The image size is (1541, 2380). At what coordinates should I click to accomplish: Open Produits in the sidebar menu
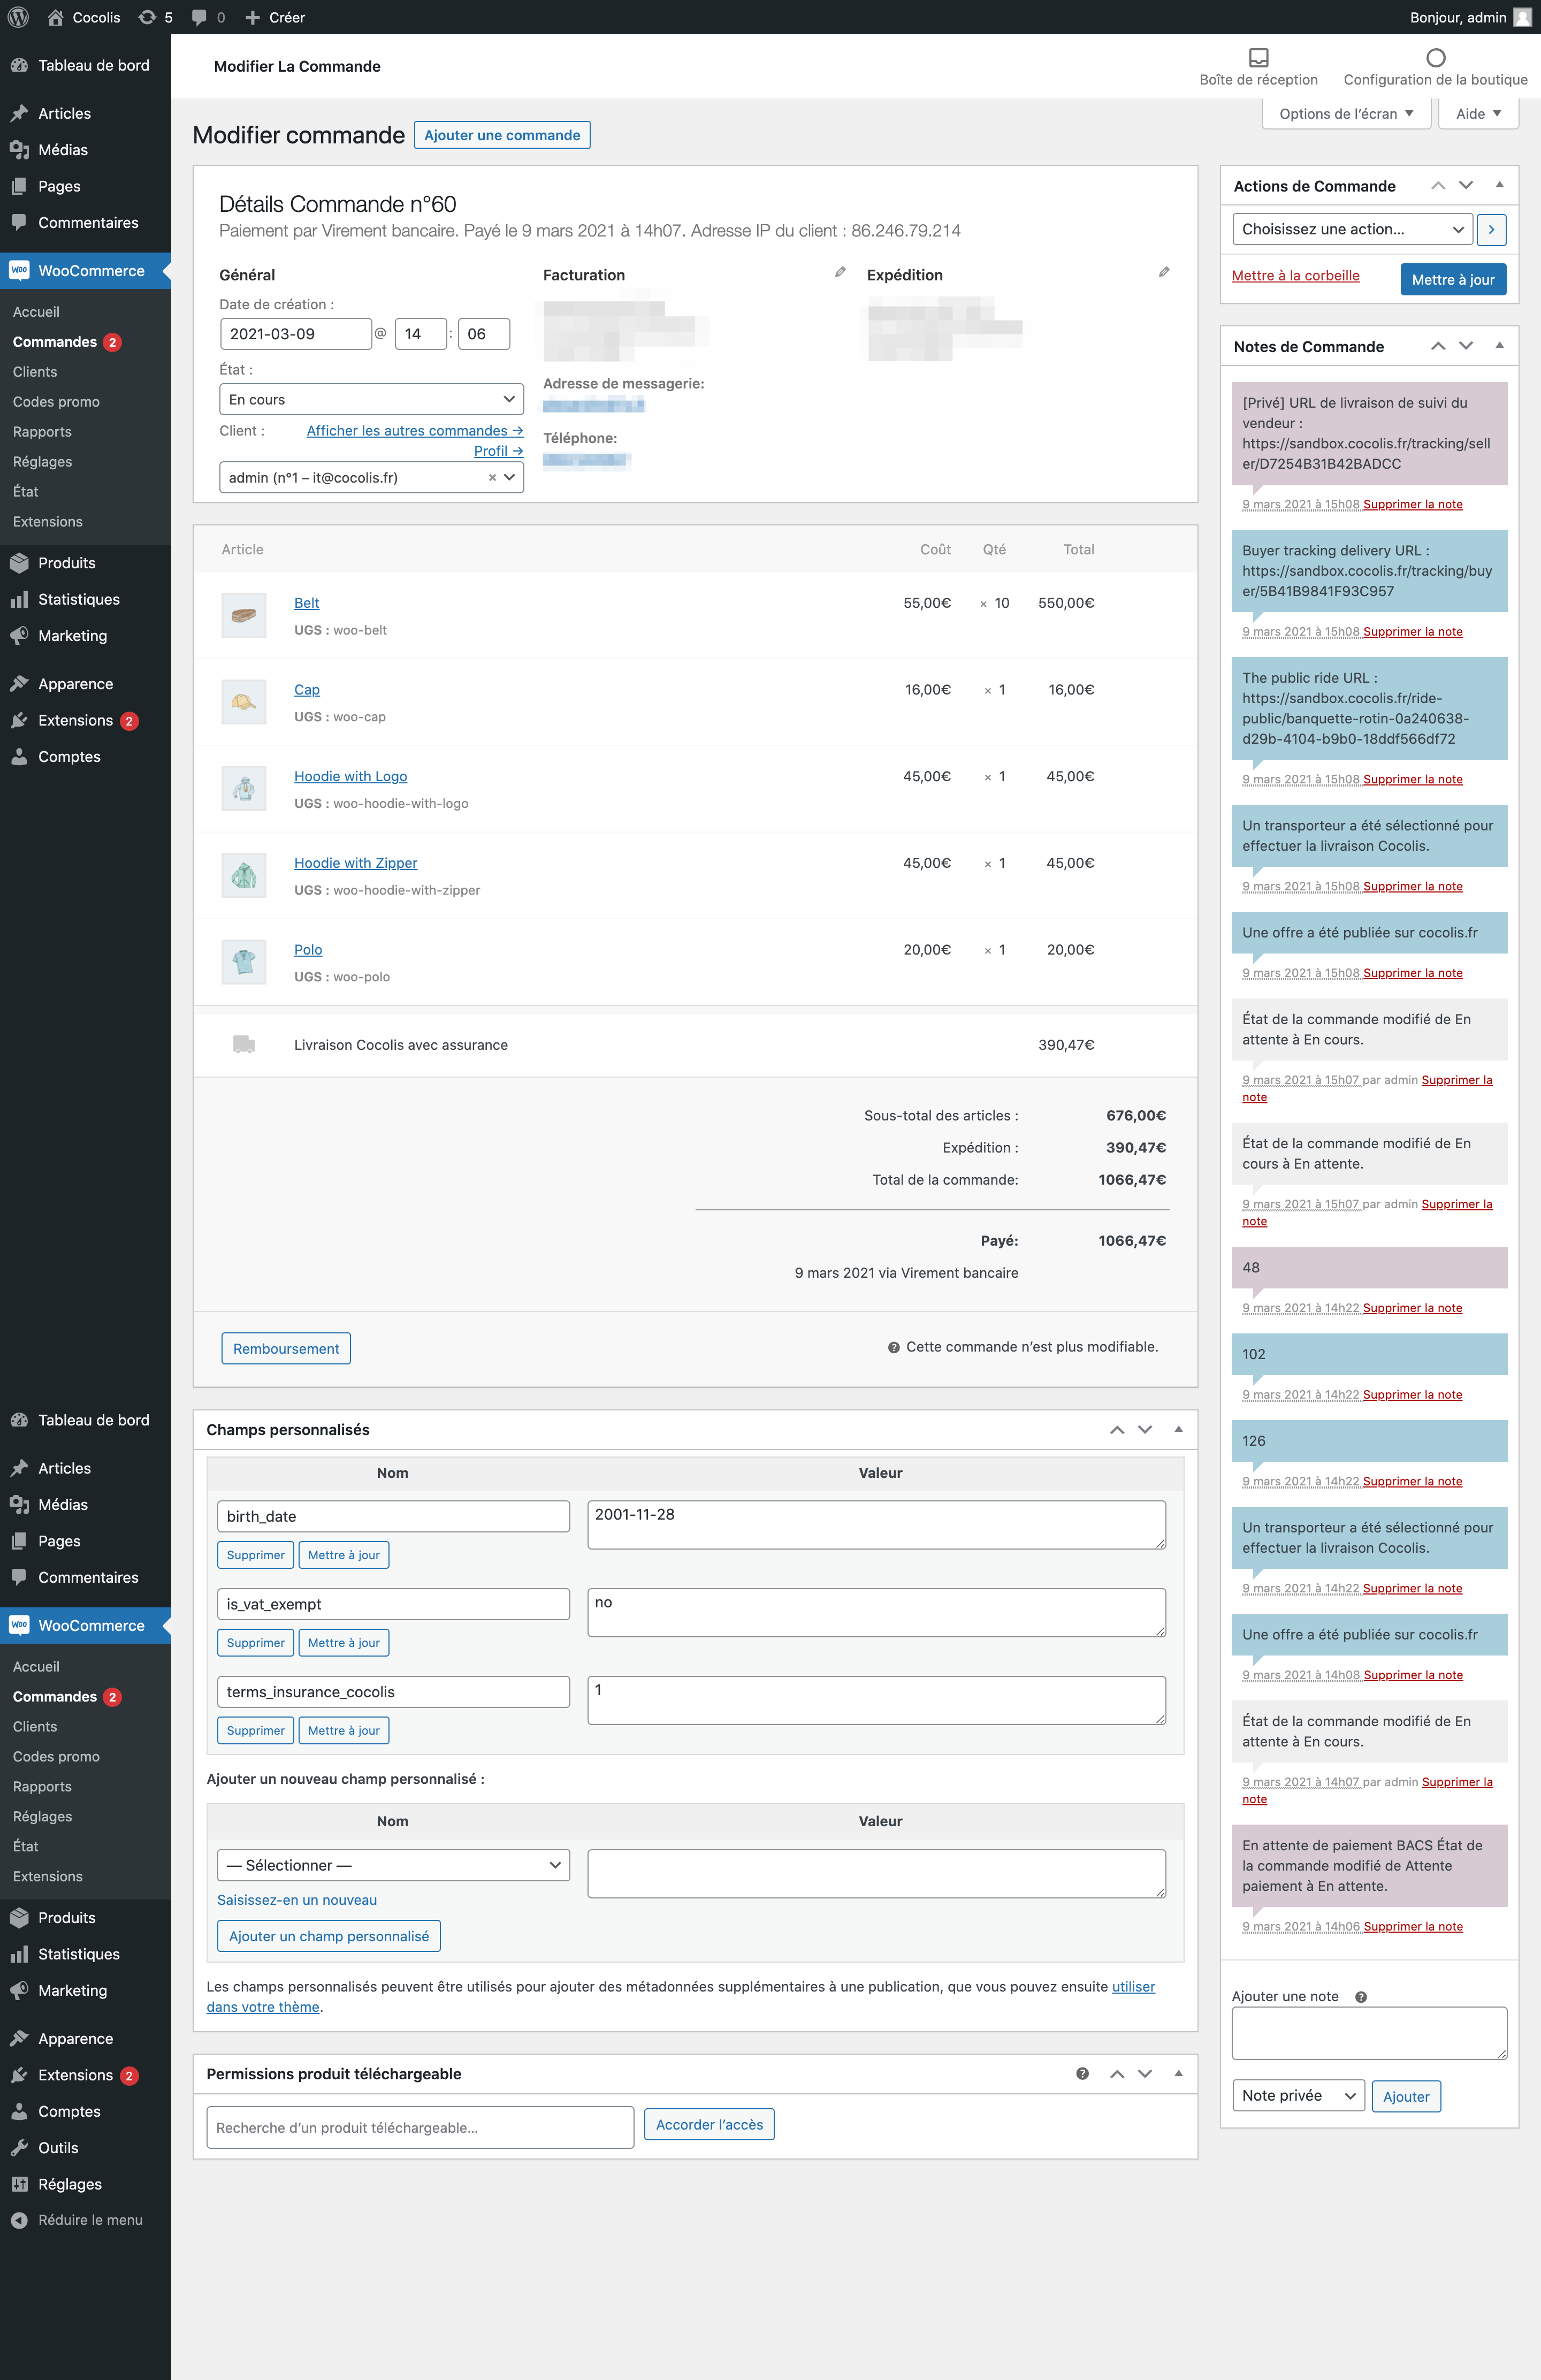(x=67, y=563)
